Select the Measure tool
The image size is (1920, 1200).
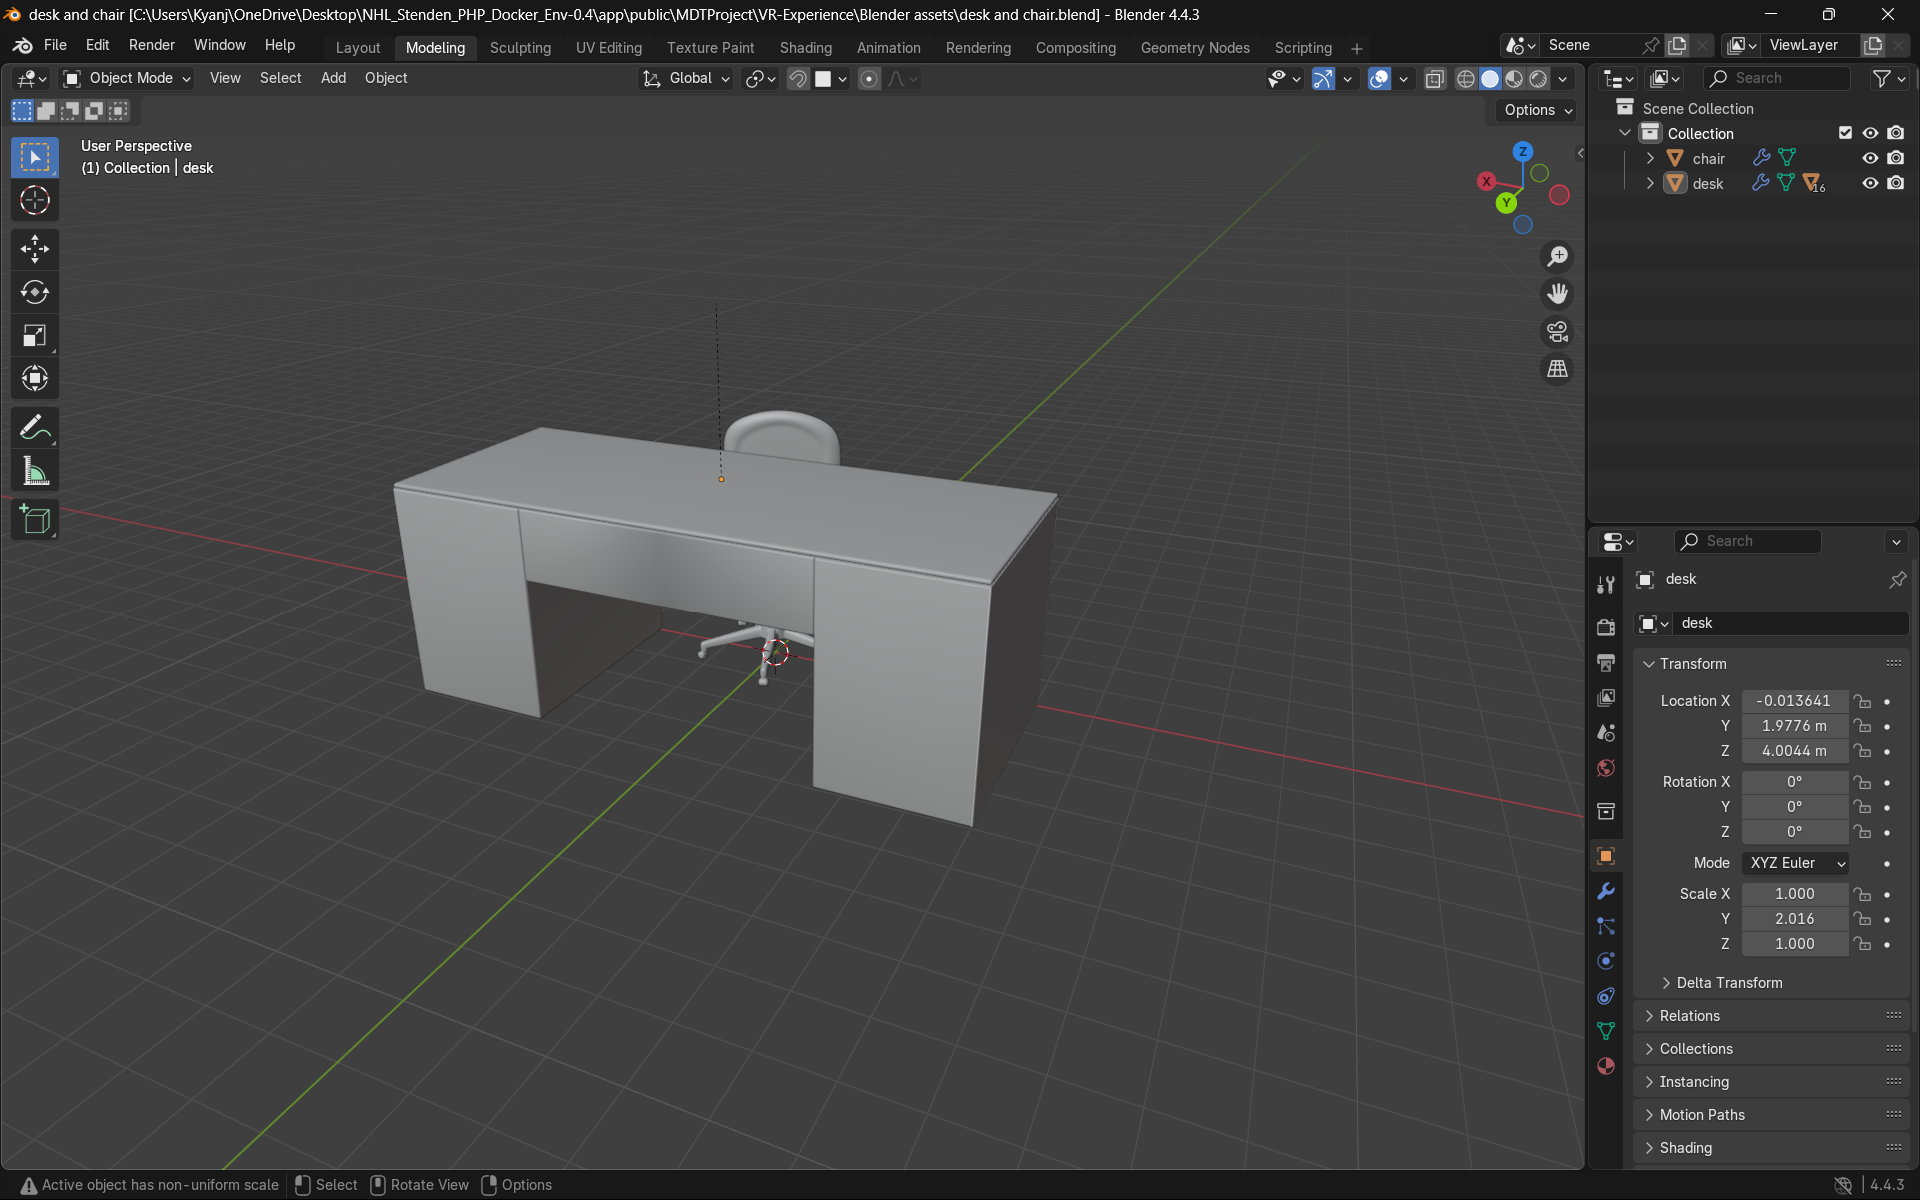[35, 471]
